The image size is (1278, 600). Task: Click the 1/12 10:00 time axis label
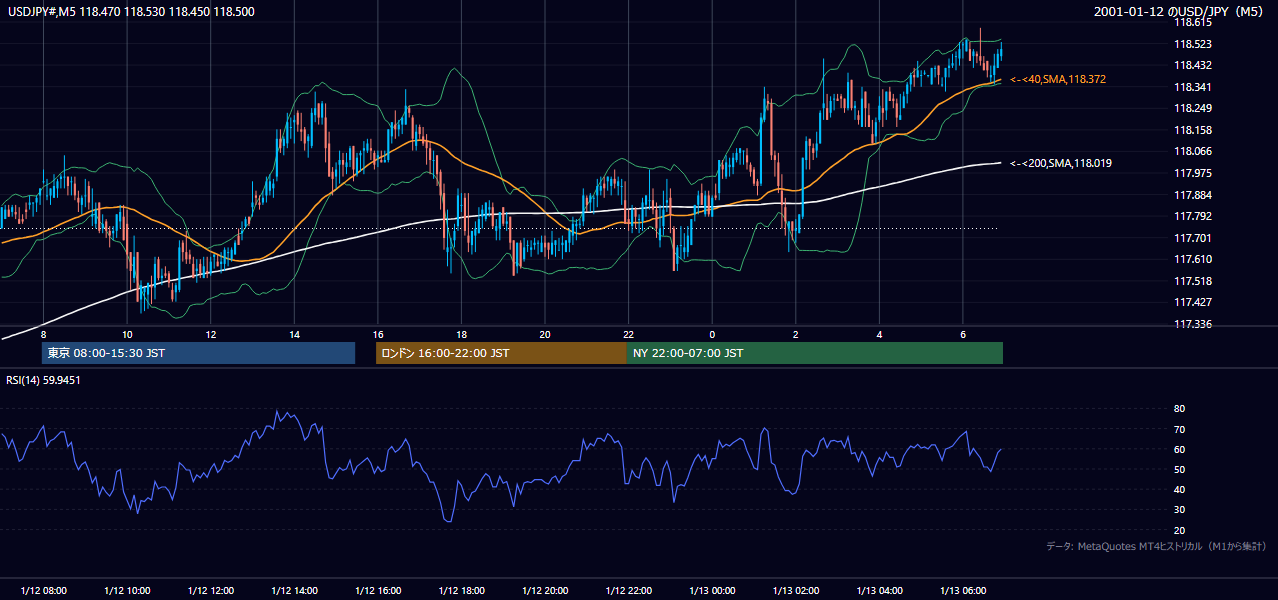[x=127, y=591]
